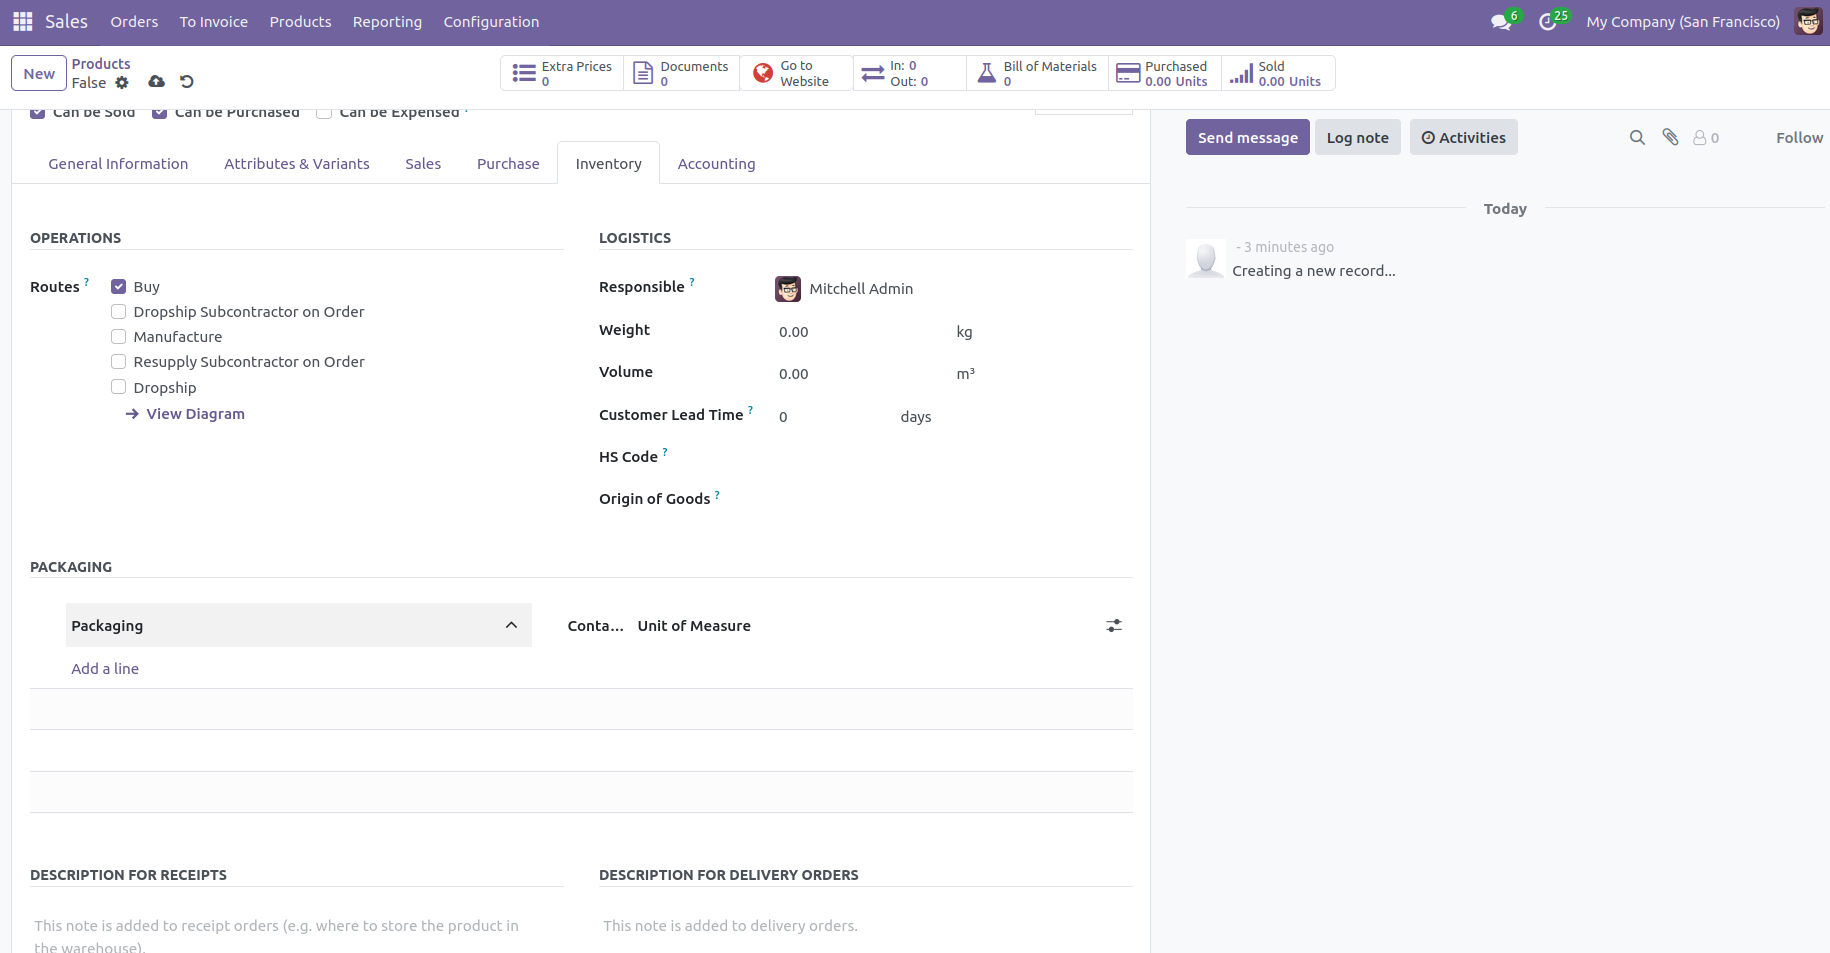1830x953 pixels.
Task: Click the Weight input field
Action: pos(860,332)
